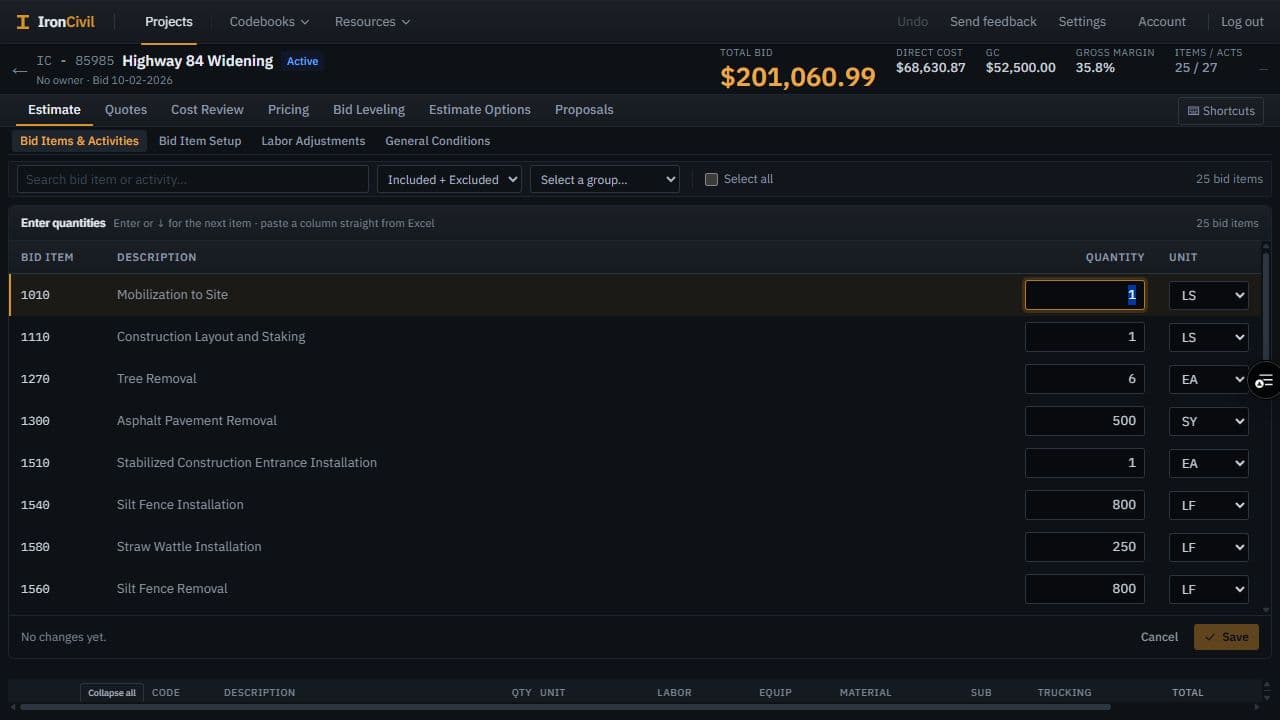This screenshot has height=720, width=1280.
Task: Change unit dropdown for Tree Removal
Action: [x=1208, y=379]
